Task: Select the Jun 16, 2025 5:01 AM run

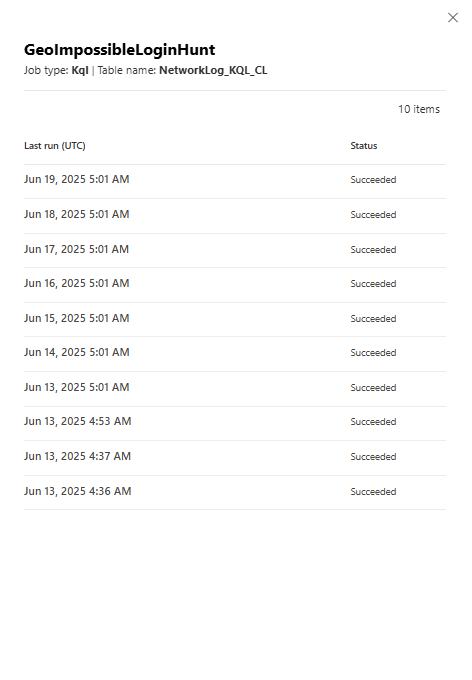Action: [235, 285]
